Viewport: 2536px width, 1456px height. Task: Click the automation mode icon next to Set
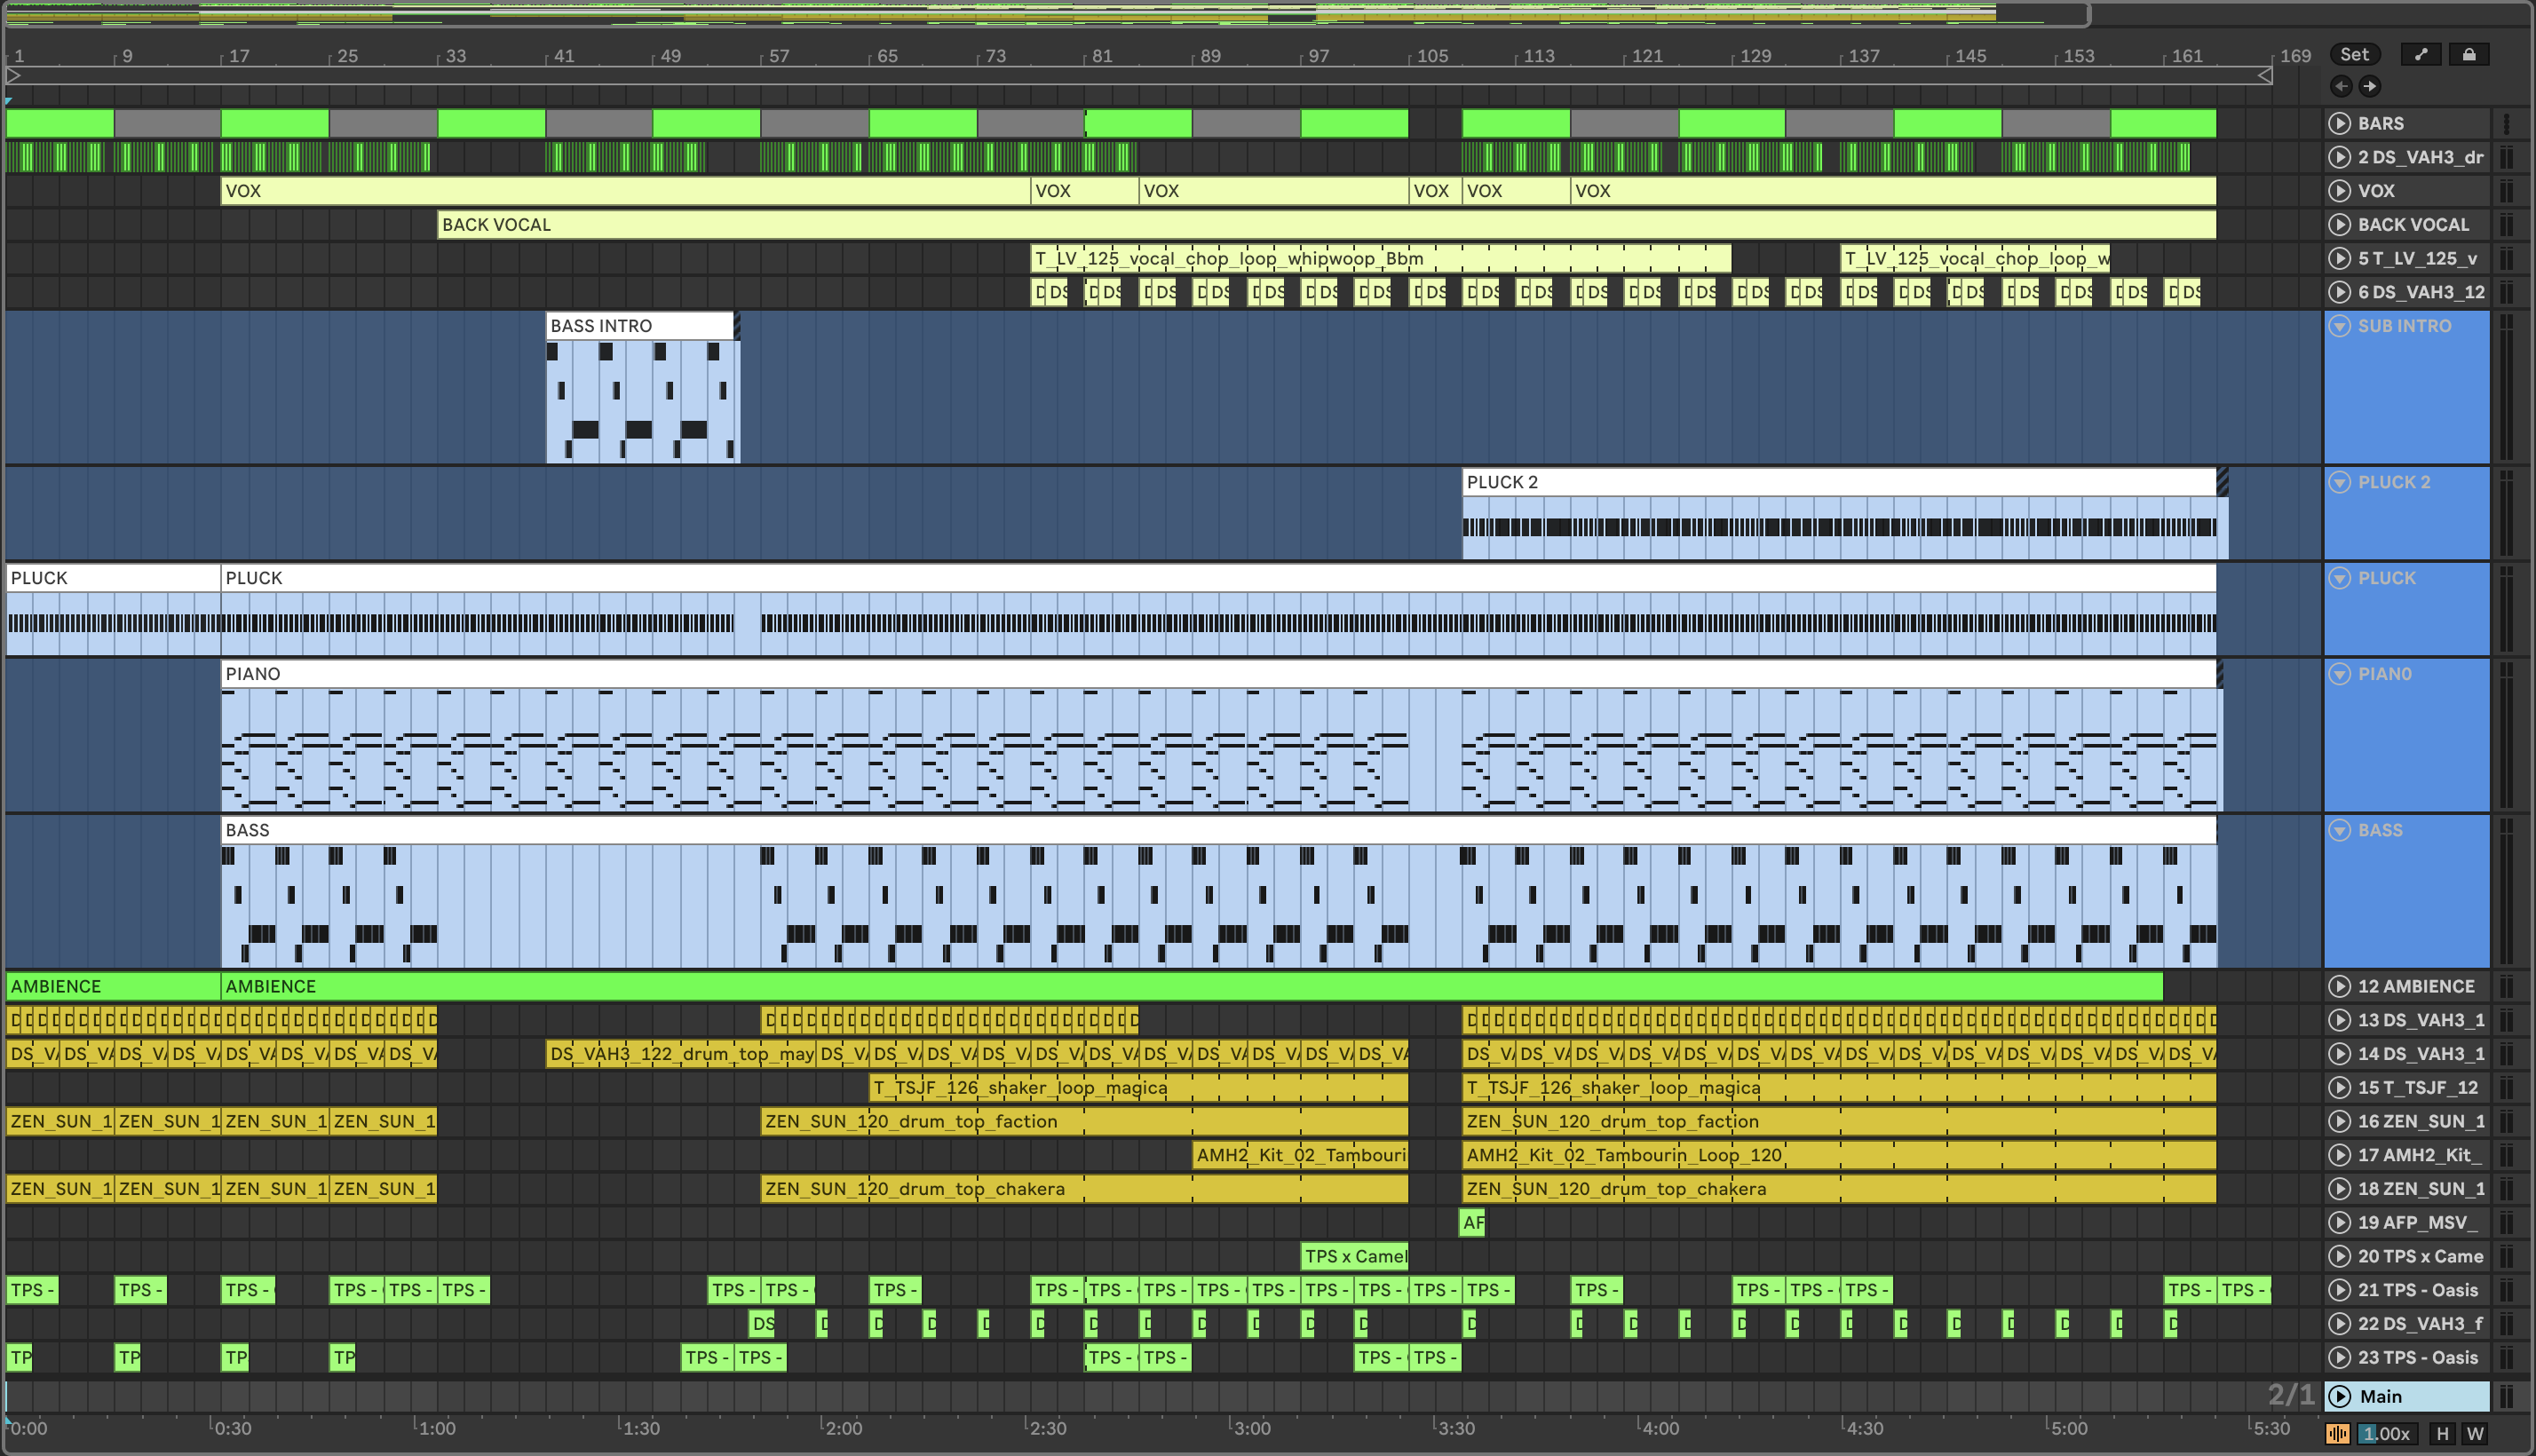pos(2420,55)
